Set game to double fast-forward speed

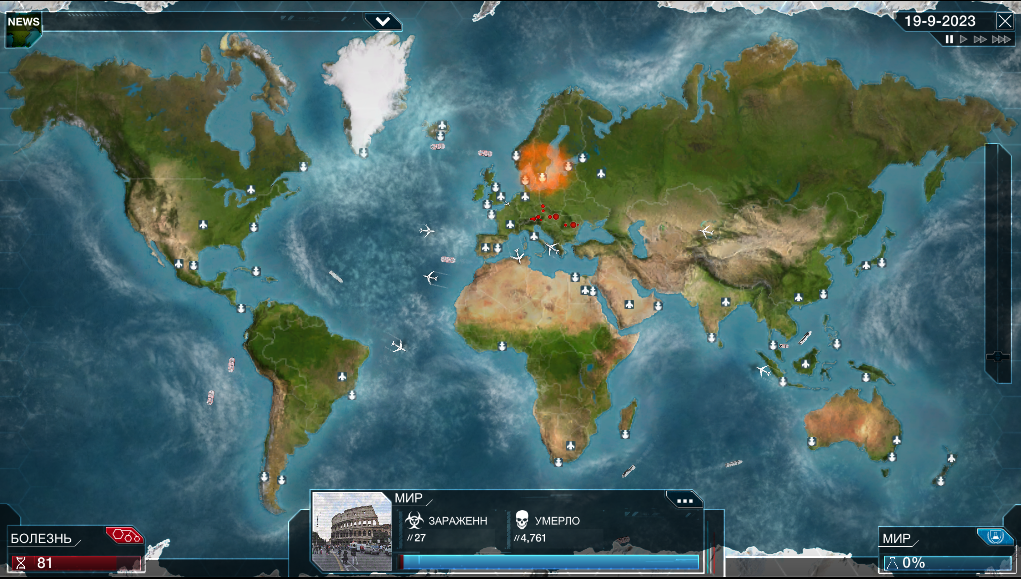pos(980,40)
